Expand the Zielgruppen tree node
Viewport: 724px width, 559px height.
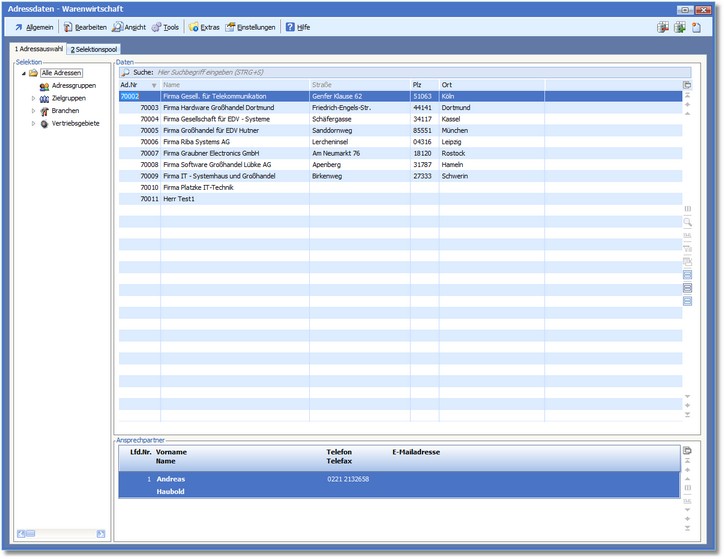(x=33, y=99)
